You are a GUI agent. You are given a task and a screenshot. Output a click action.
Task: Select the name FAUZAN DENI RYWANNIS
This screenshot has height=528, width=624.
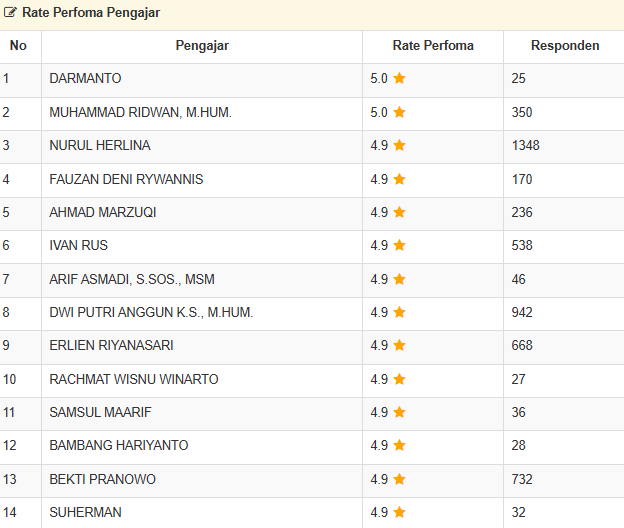click(126, 180)
